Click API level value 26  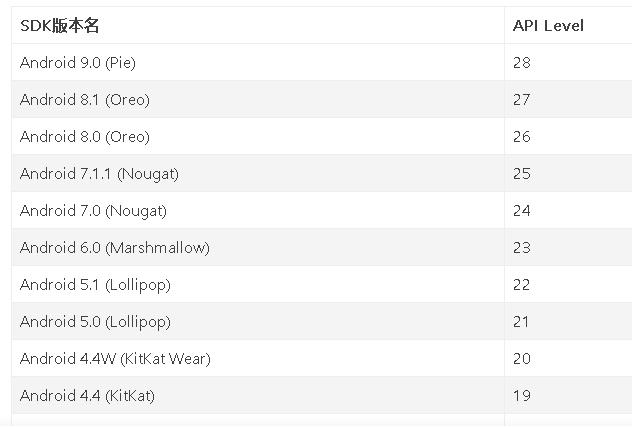click(521, 137)
